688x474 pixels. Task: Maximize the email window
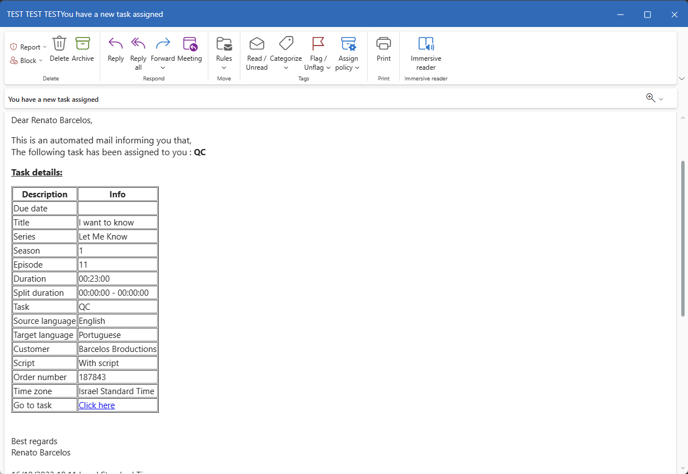647,14
